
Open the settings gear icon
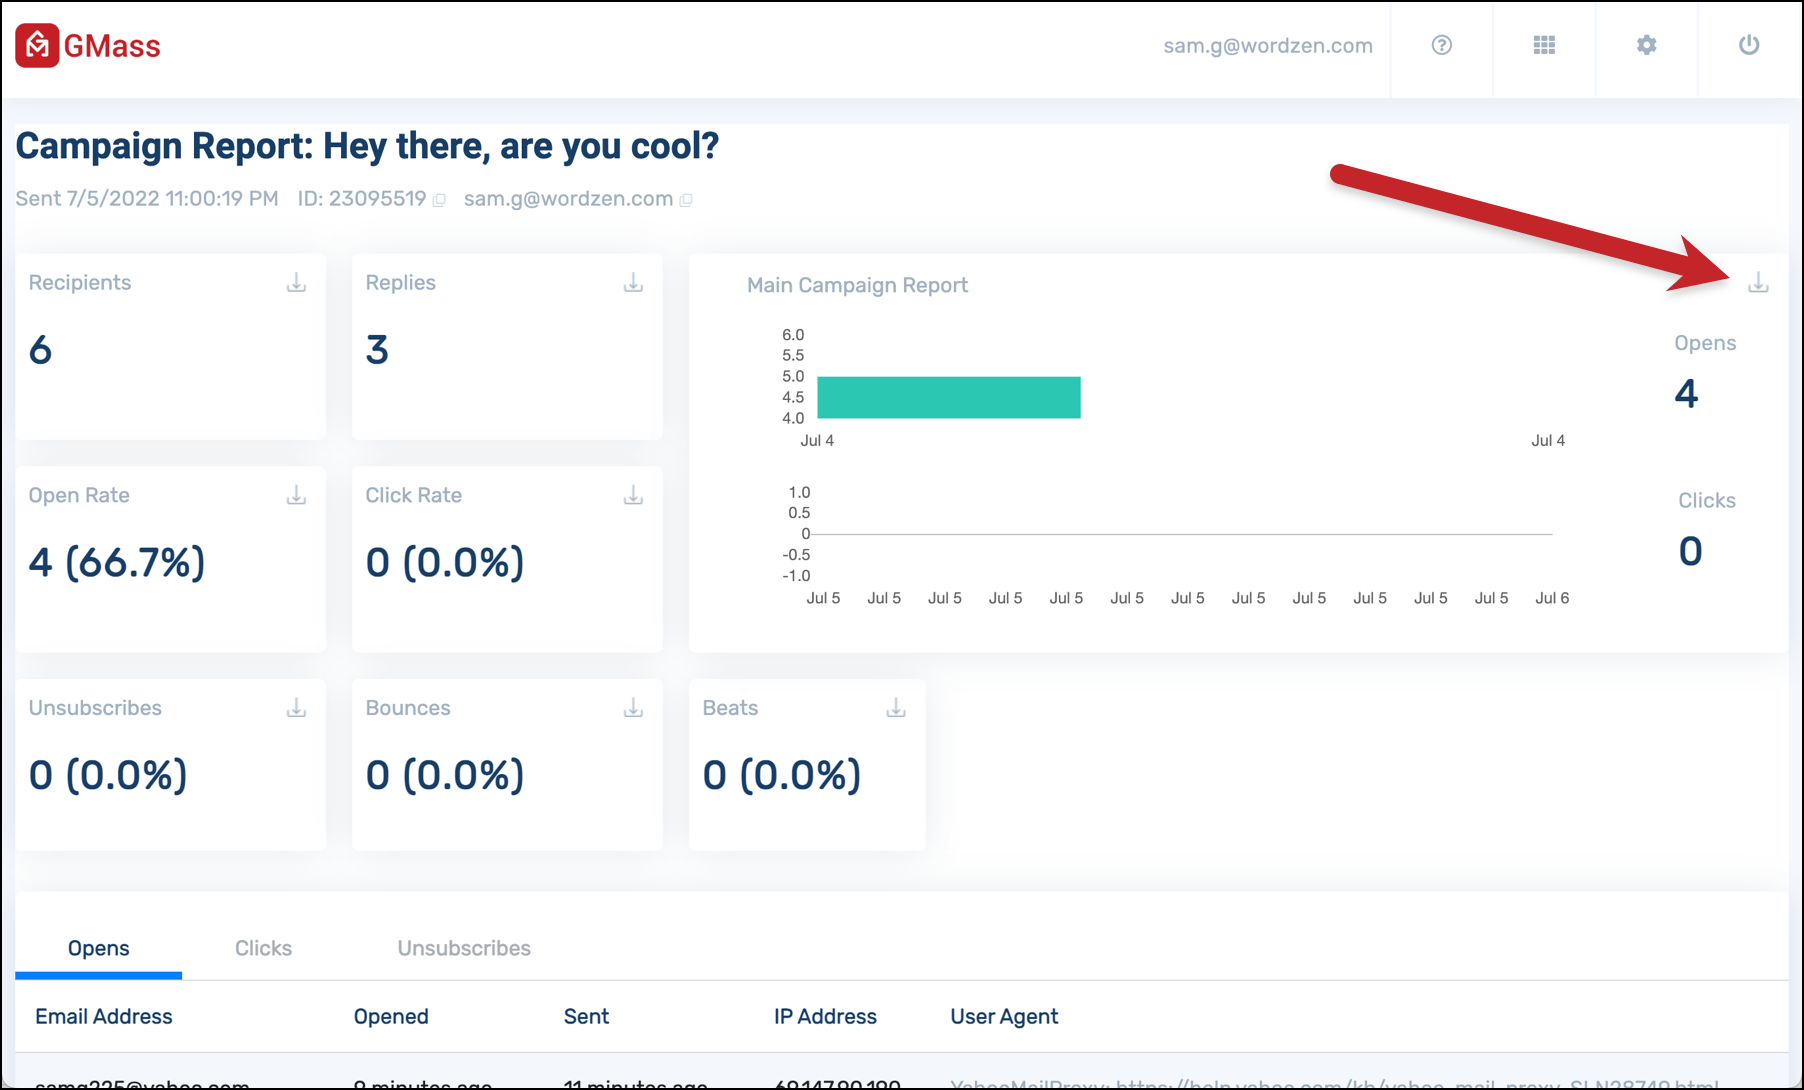(x=1646, y=45)
